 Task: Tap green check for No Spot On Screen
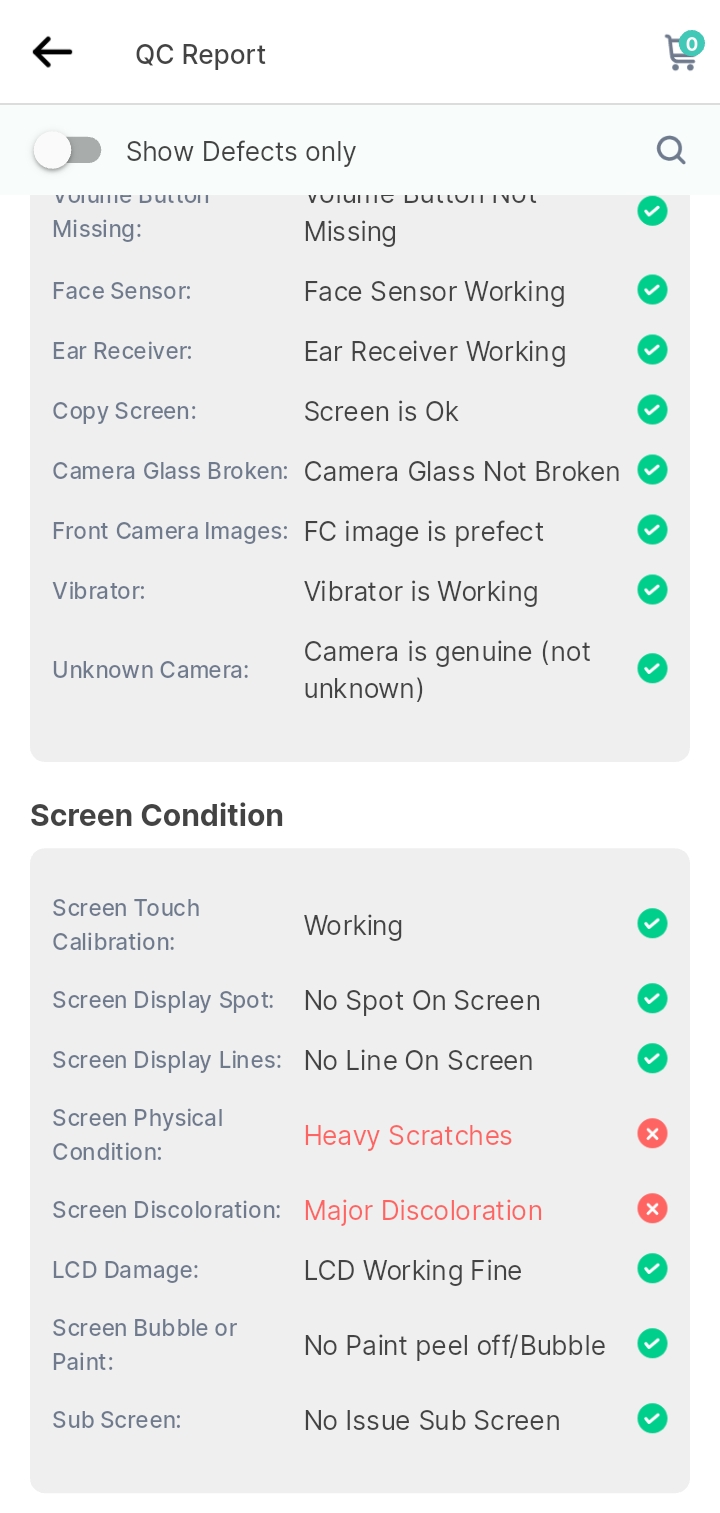coord(653,999)
